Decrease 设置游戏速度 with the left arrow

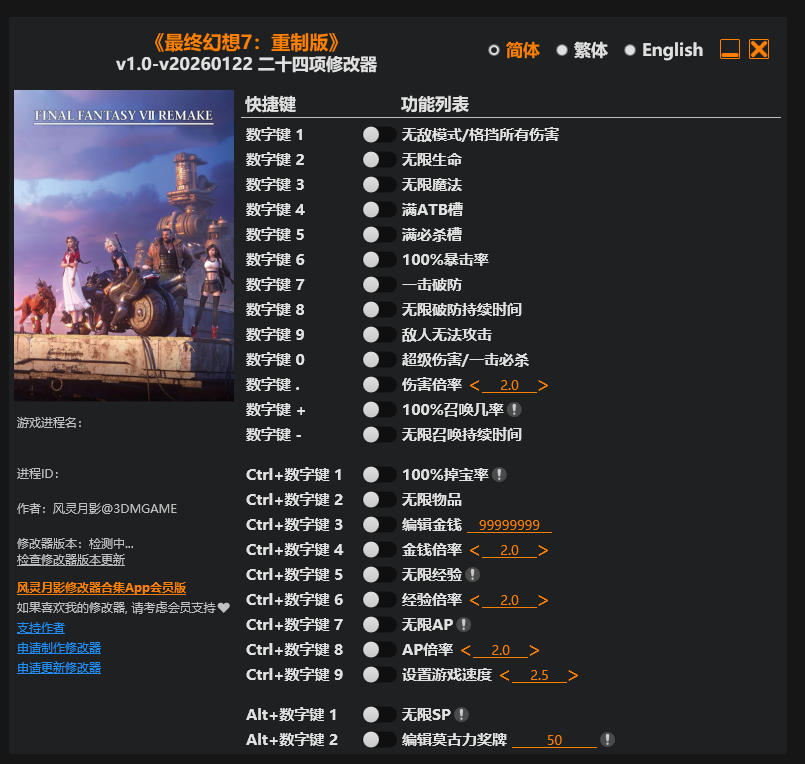505,675
